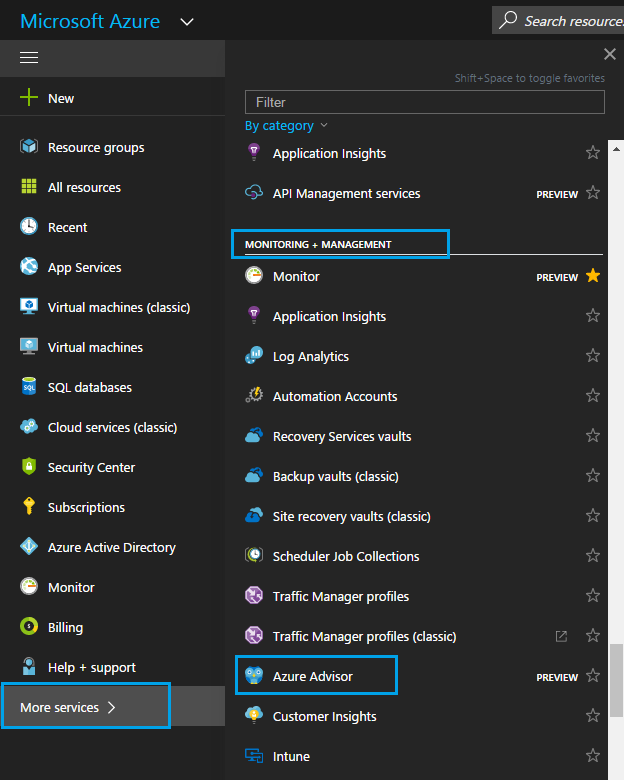
Task: Open Traffic Manager profiles (classic) external link
Action: 561,637
